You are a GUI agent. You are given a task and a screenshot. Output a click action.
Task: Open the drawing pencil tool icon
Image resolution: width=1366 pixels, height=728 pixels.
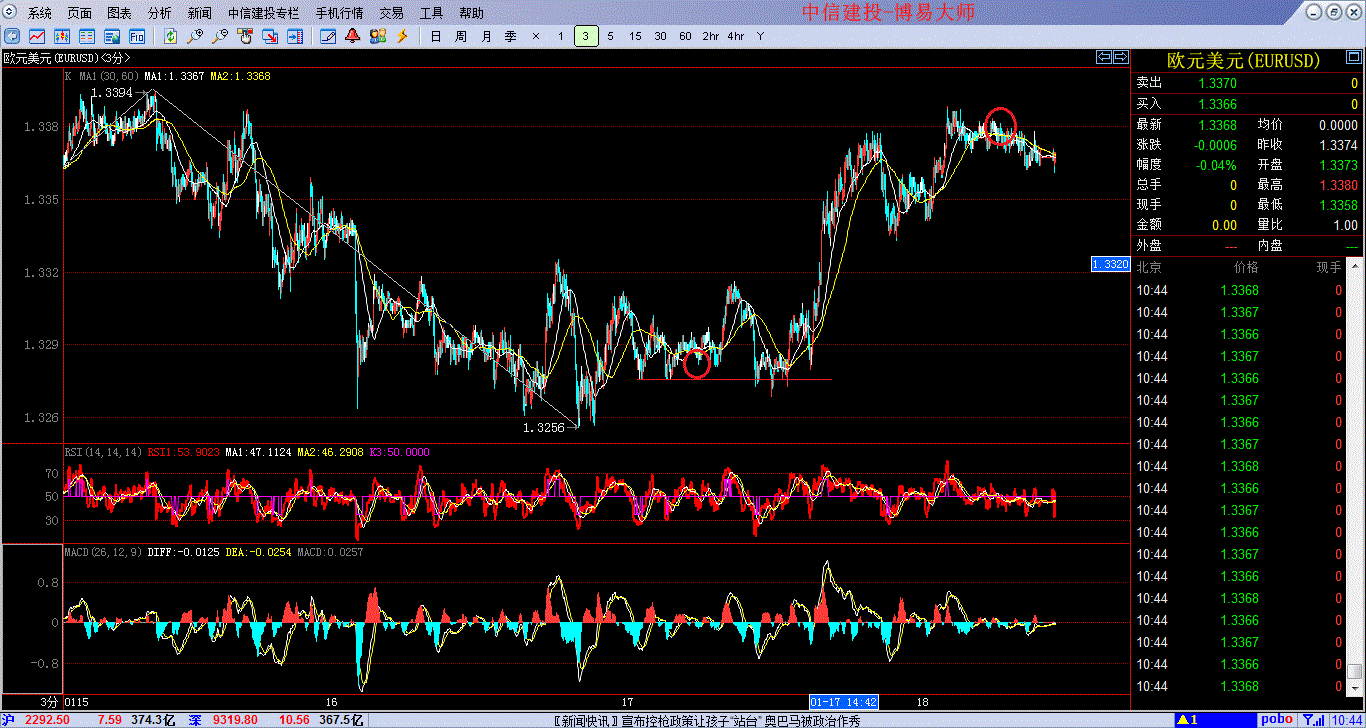[x=328, y=36]
